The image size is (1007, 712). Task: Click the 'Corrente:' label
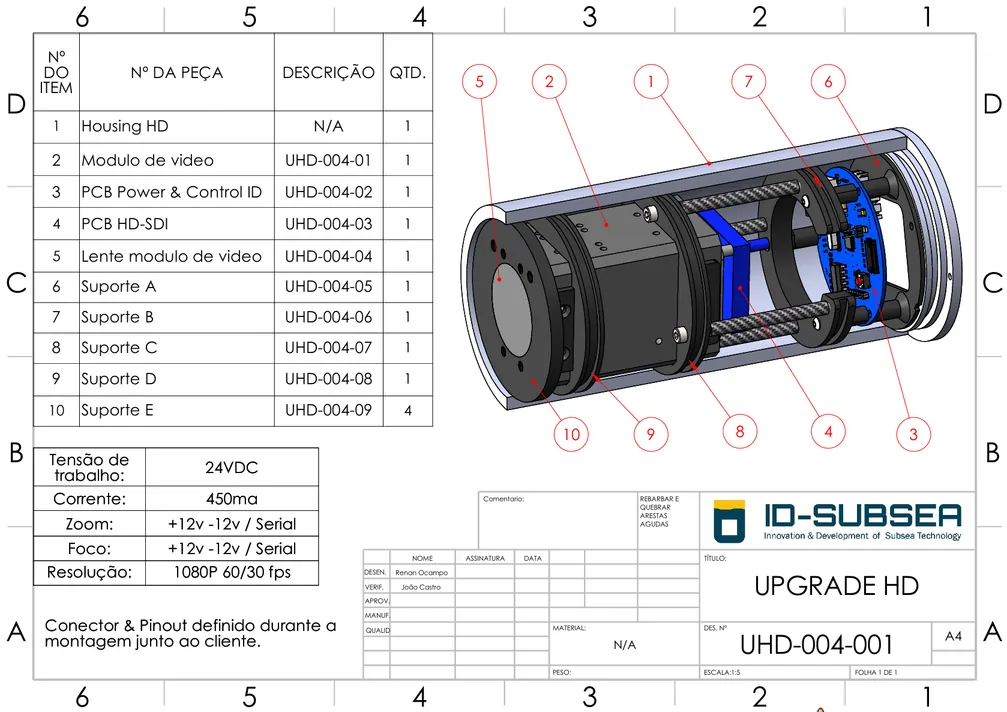[89, 499]
